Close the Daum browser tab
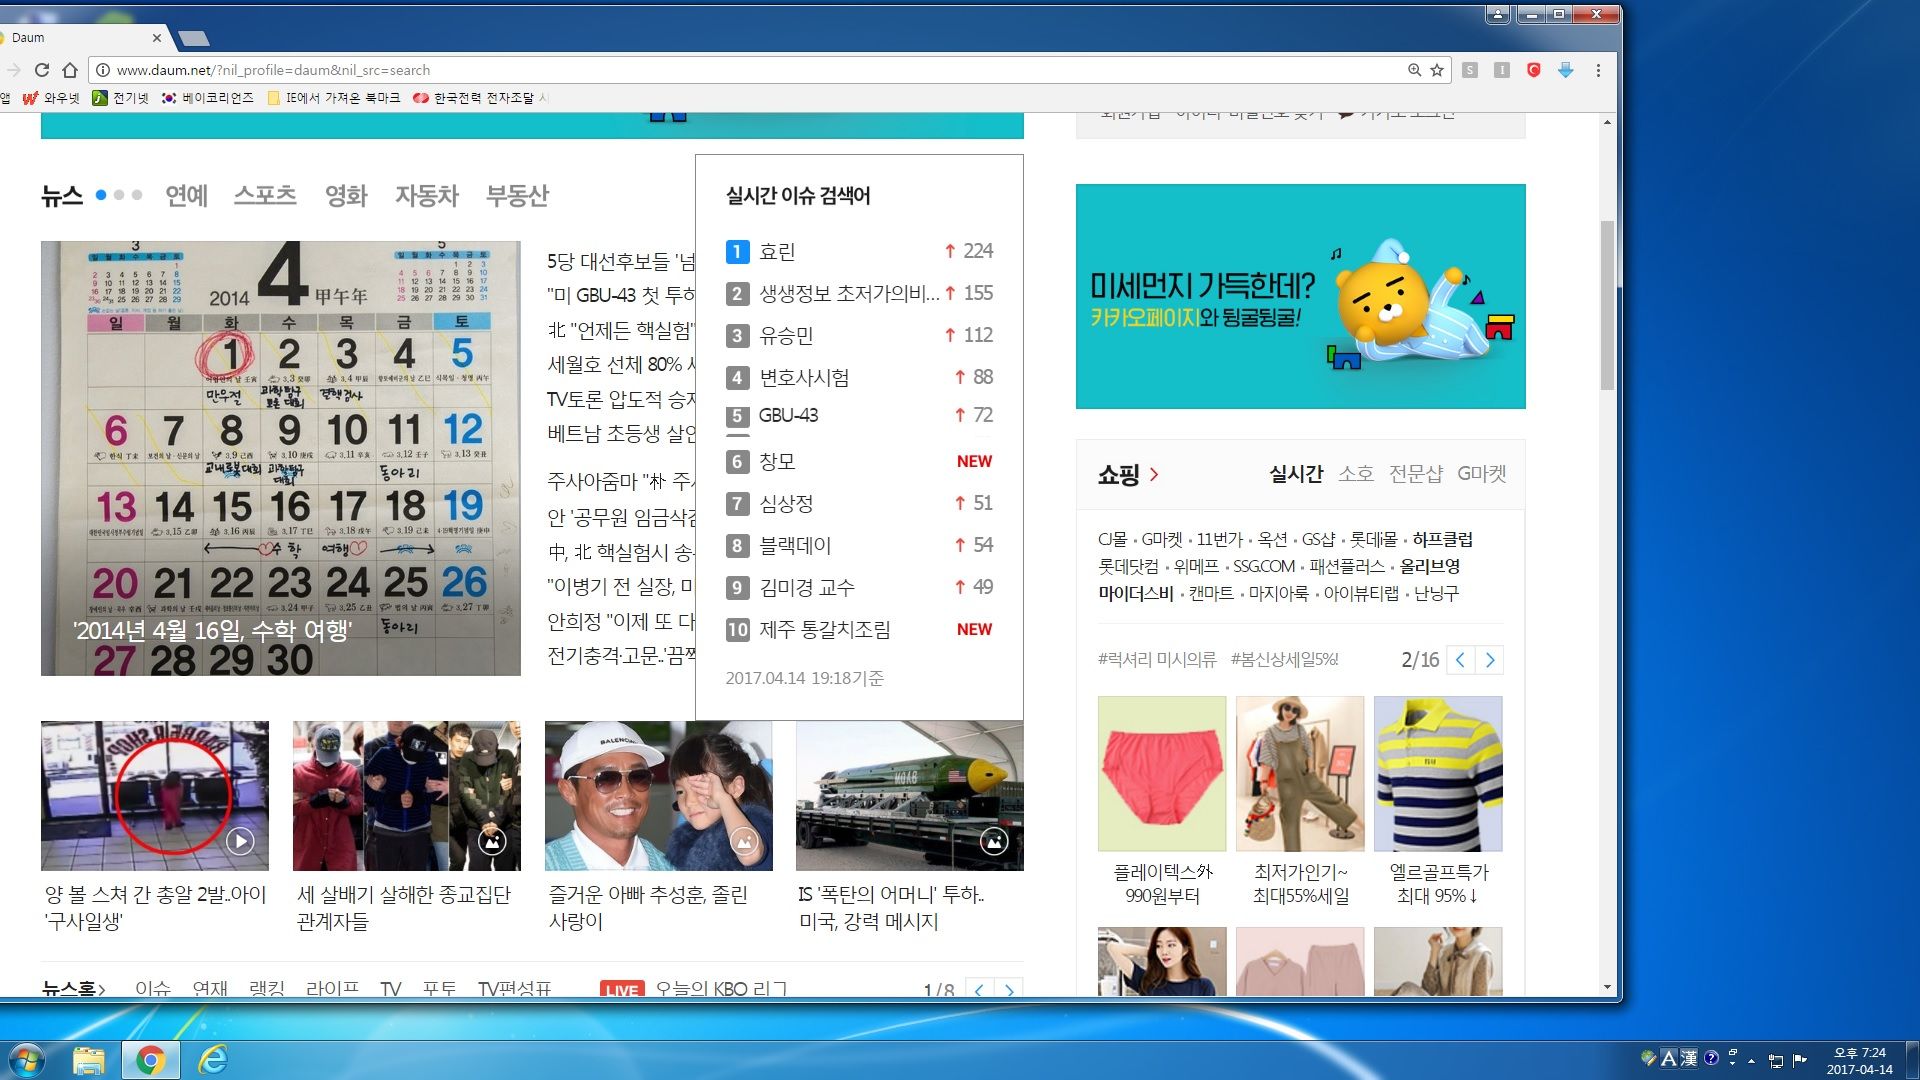Image resolution: width=1920 pixels, height=1080 pixels. (157, 38)
